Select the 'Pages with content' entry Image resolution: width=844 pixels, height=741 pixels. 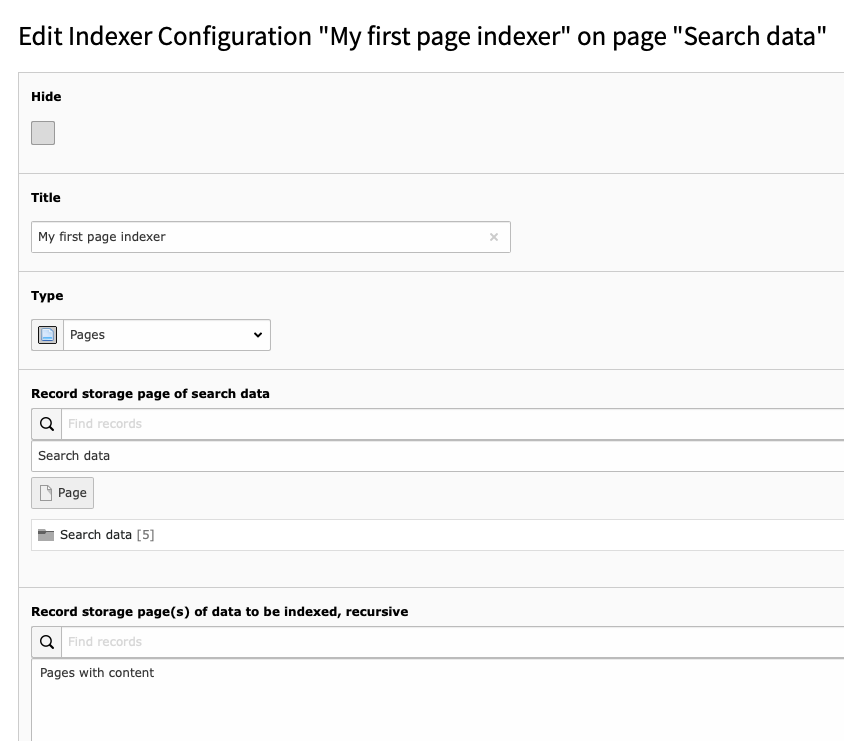click(97, 672)
